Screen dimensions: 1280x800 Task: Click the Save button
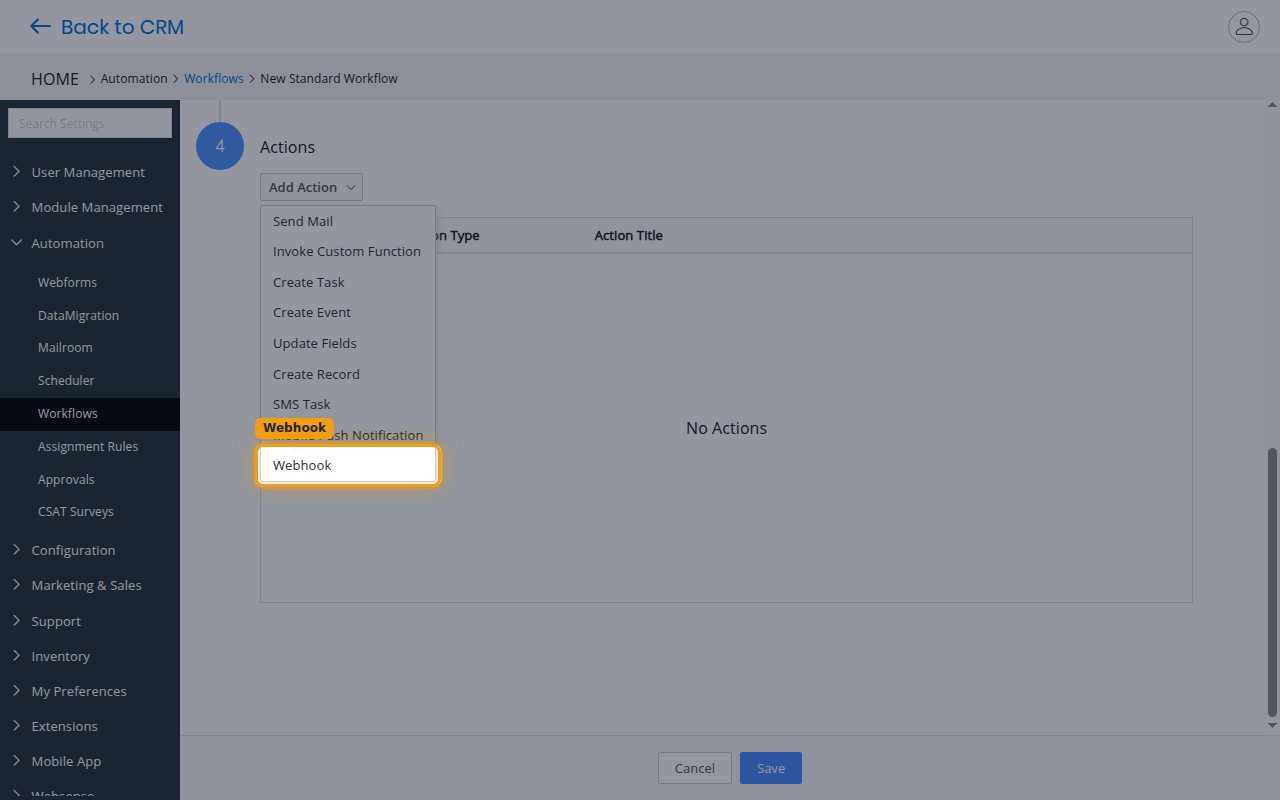[771, 768]
